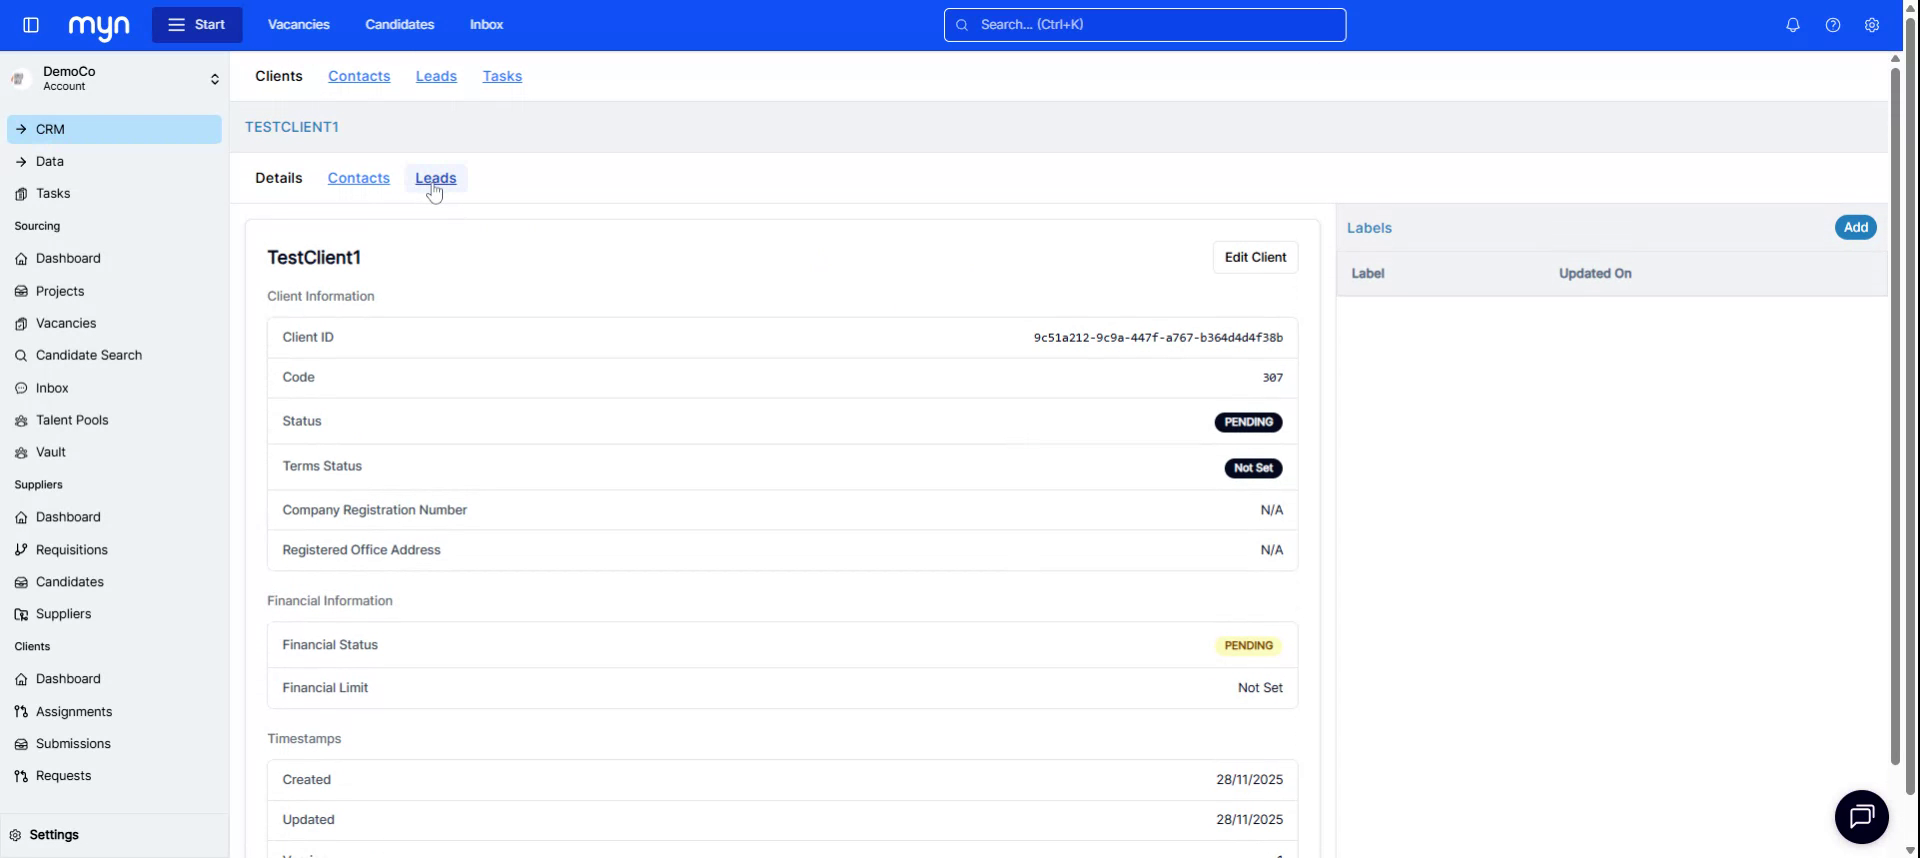Open the Start menu button

click(x=197, y=25)
